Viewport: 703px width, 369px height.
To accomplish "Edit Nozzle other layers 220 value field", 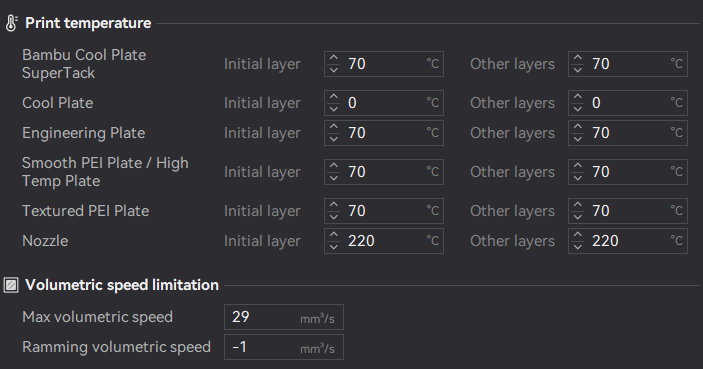I will tap(628, 241).
